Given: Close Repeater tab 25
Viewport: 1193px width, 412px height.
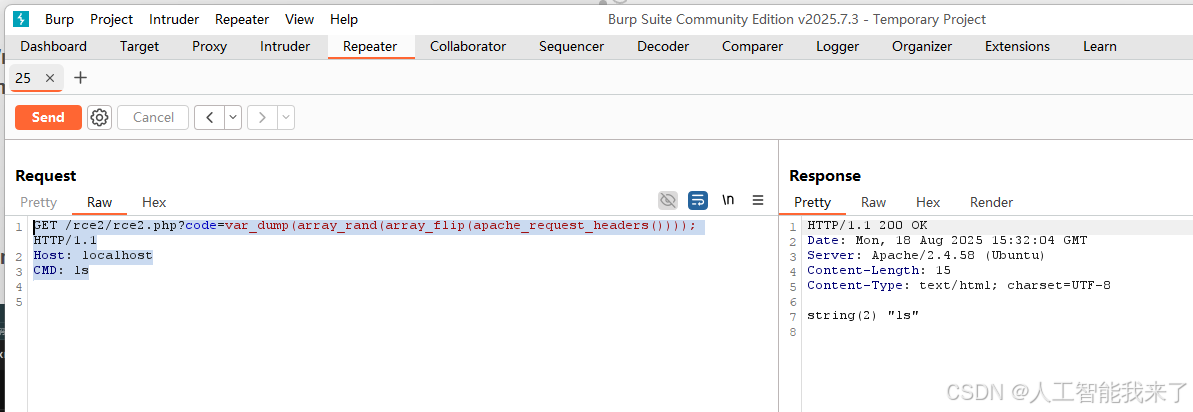Looking at the screenshot, I should click(49, 78).
